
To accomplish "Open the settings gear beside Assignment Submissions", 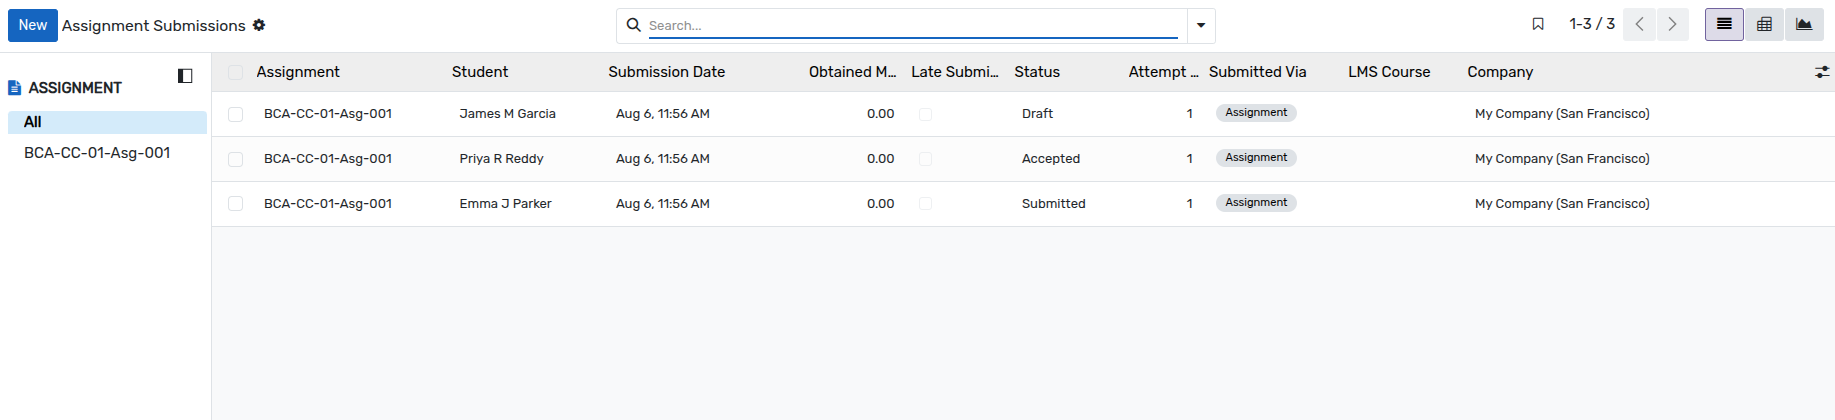I will tap(259, 25).
